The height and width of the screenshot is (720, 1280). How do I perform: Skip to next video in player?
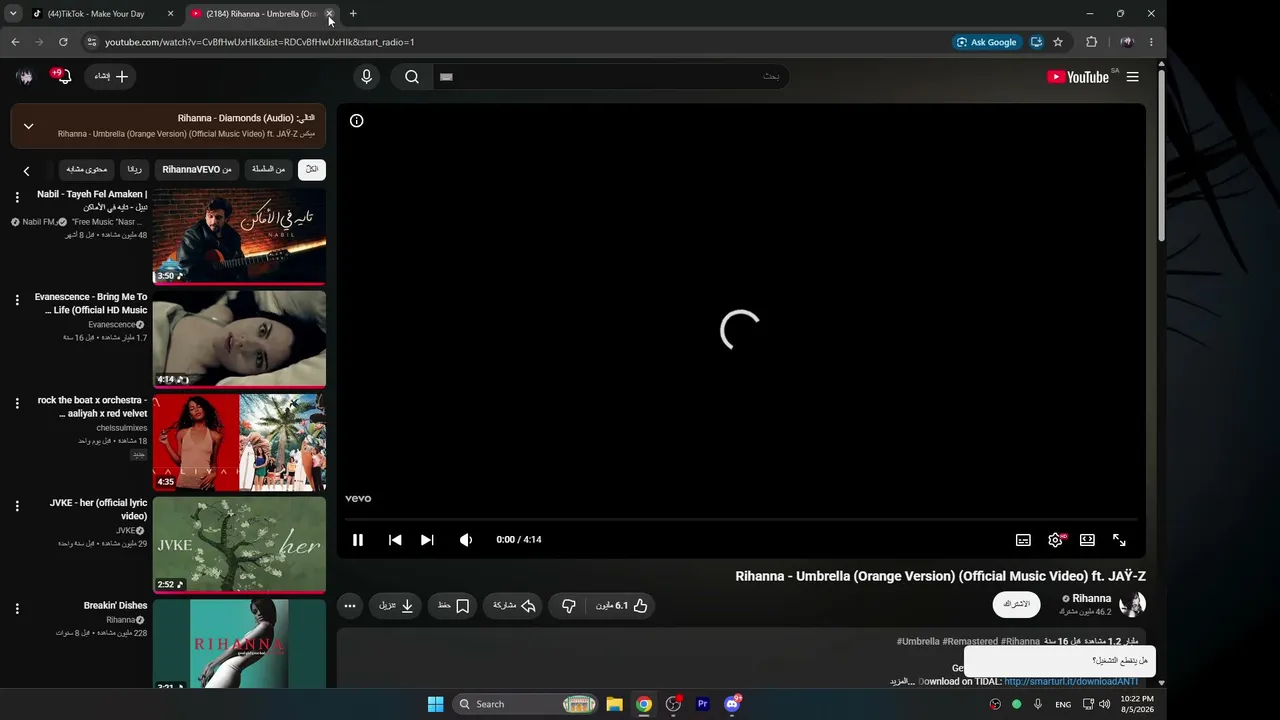[x=427, y=540]
